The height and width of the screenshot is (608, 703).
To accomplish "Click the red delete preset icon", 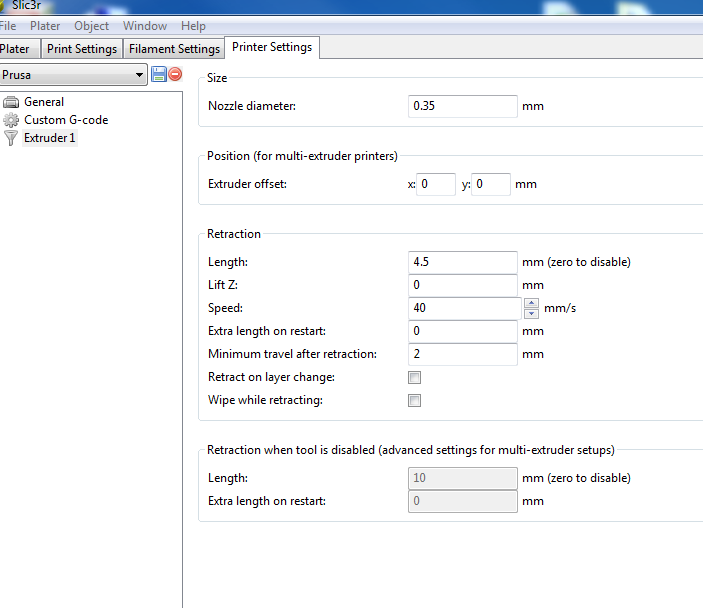I will pyautogui.click(x=175, y=74).
